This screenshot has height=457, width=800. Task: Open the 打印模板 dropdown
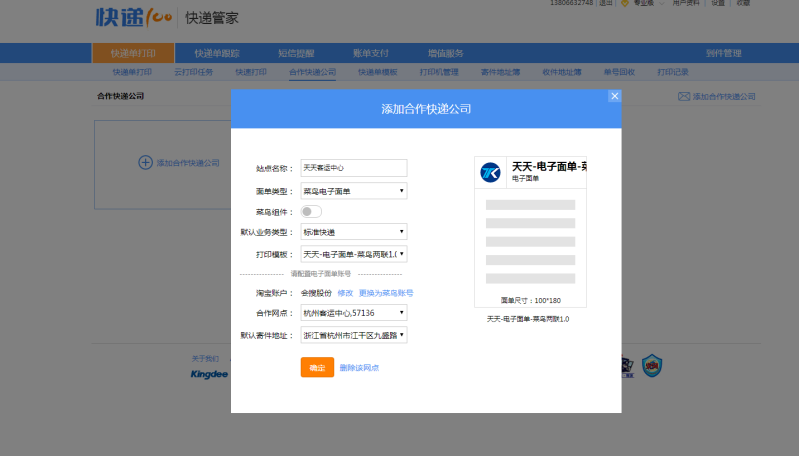point(354,254)
